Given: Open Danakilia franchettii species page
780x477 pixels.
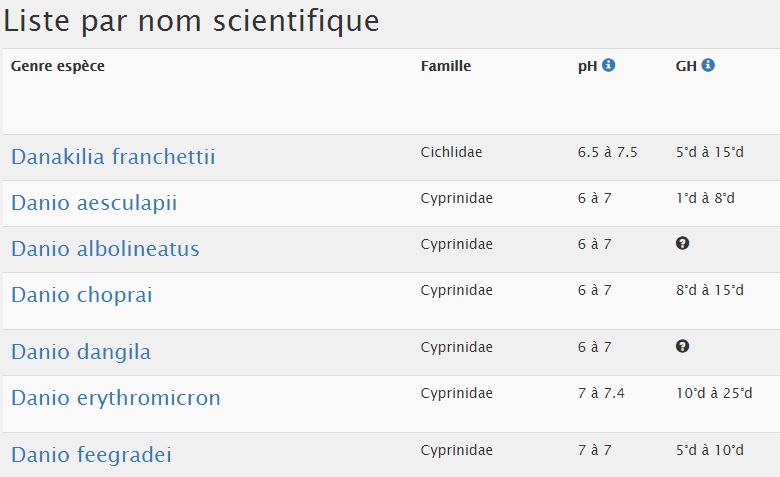Looking at the screenshot, I should (x=113, y=157).
